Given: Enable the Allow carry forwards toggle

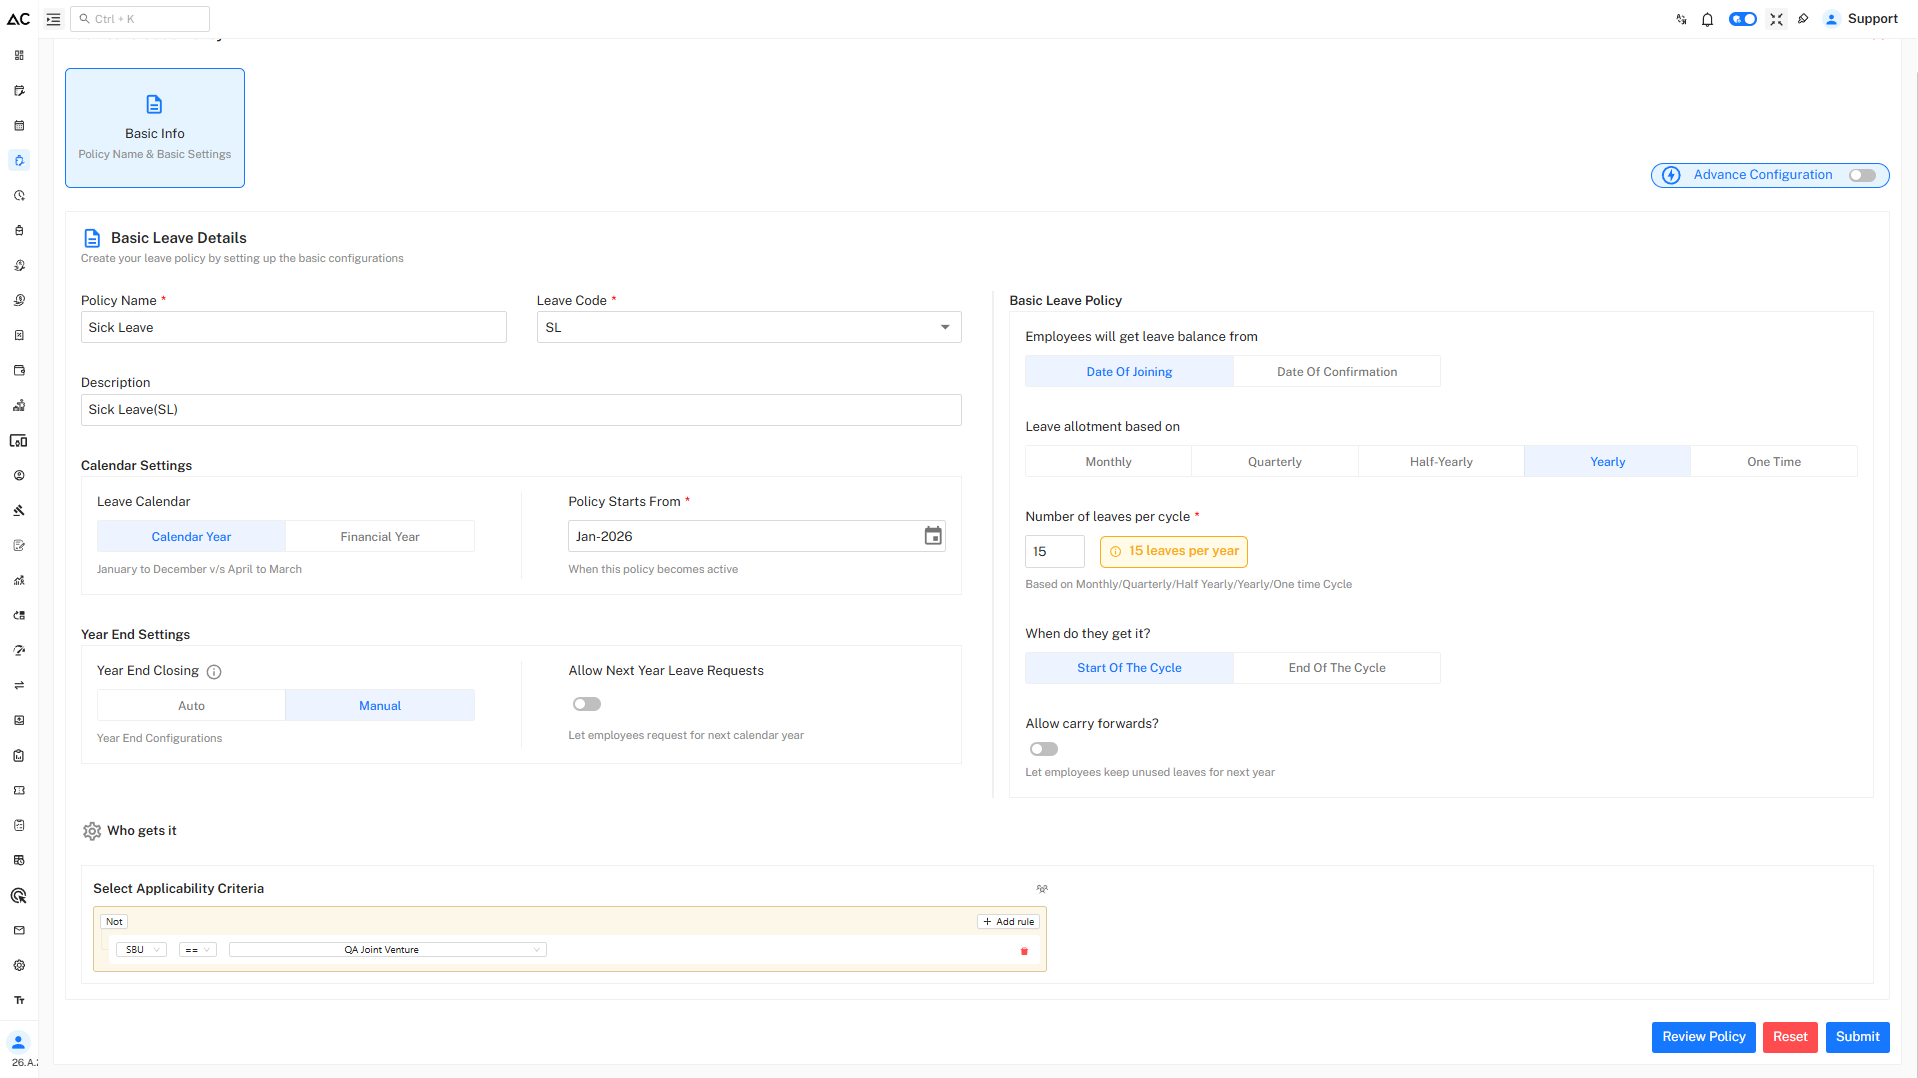Looking at the screenshot, I should pyautogui.click(x=1043, y=749).
